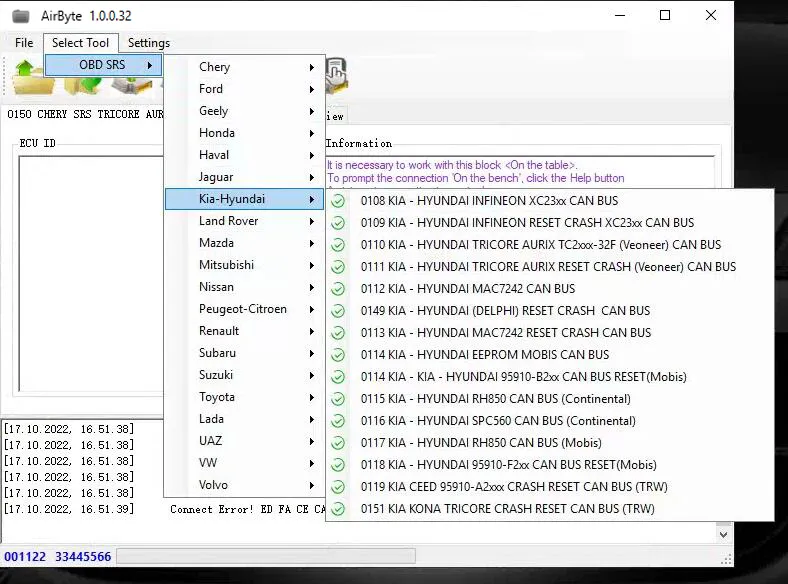This screenshot has width=788, height=584.
Task: Open the File menu
Action: (x=24, y=43)
